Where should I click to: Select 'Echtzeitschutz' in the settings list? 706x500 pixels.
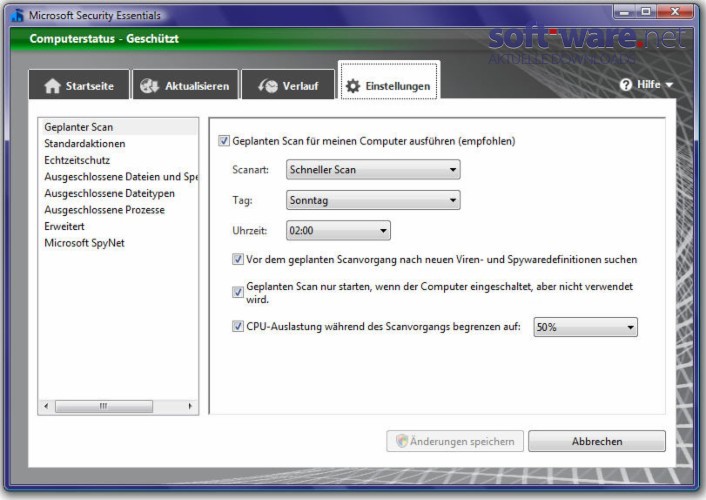[x=118, y=160]
